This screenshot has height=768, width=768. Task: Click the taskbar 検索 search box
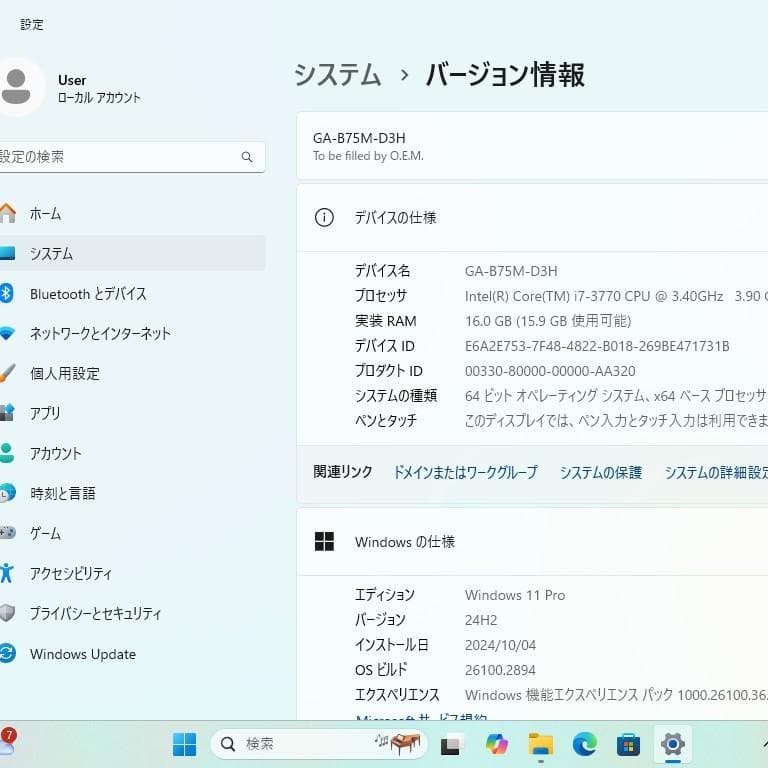point(318,744)
